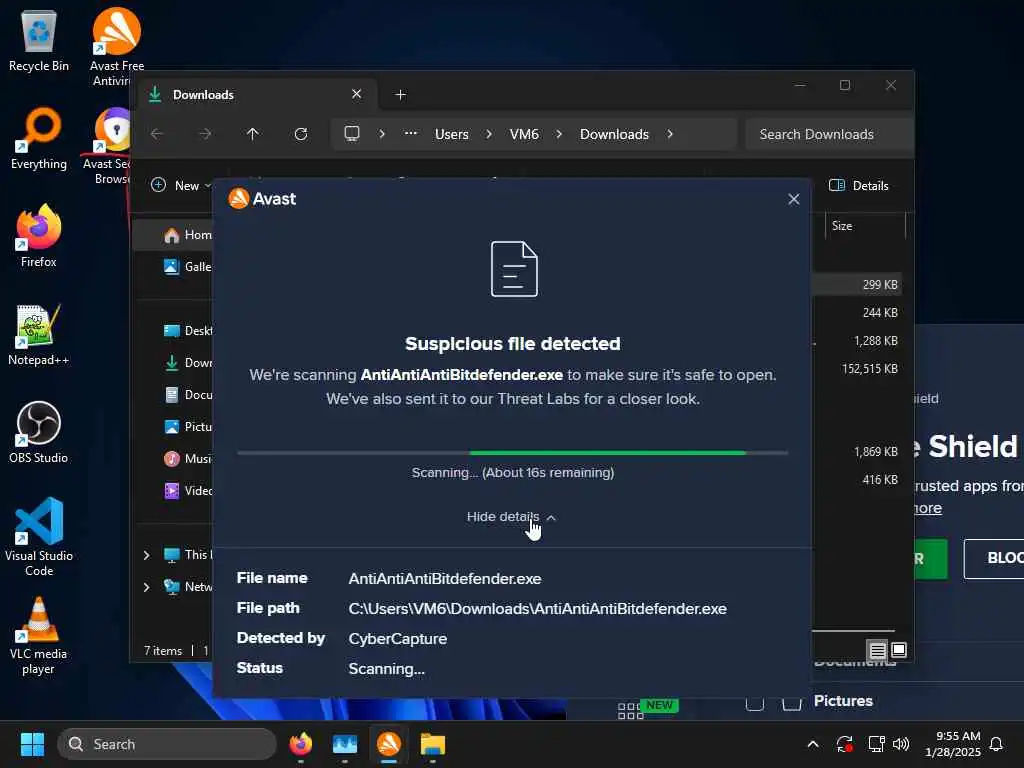The width and height of the screenshot is (1024, 768).
Task: Launch OBS Studio from the desktop
Action: click(39, 432)
